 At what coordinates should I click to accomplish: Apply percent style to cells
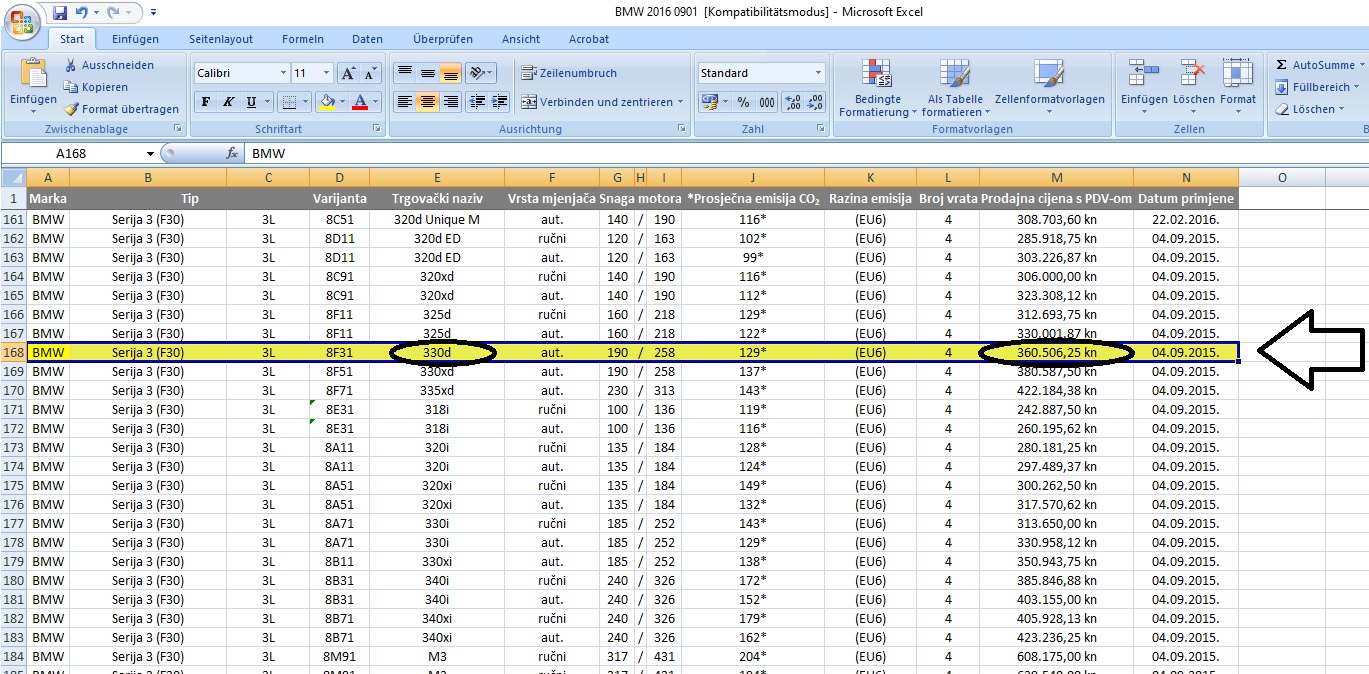(x=743, y=102)
